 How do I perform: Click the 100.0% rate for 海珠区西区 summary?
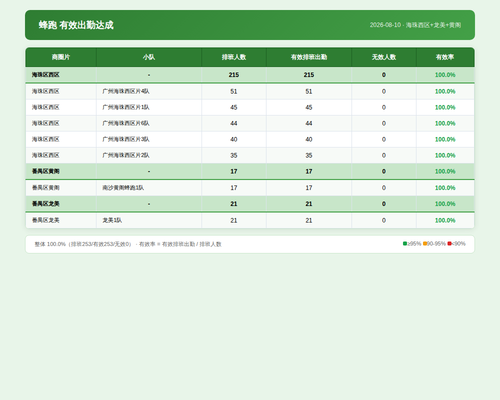tap(445, 75)
